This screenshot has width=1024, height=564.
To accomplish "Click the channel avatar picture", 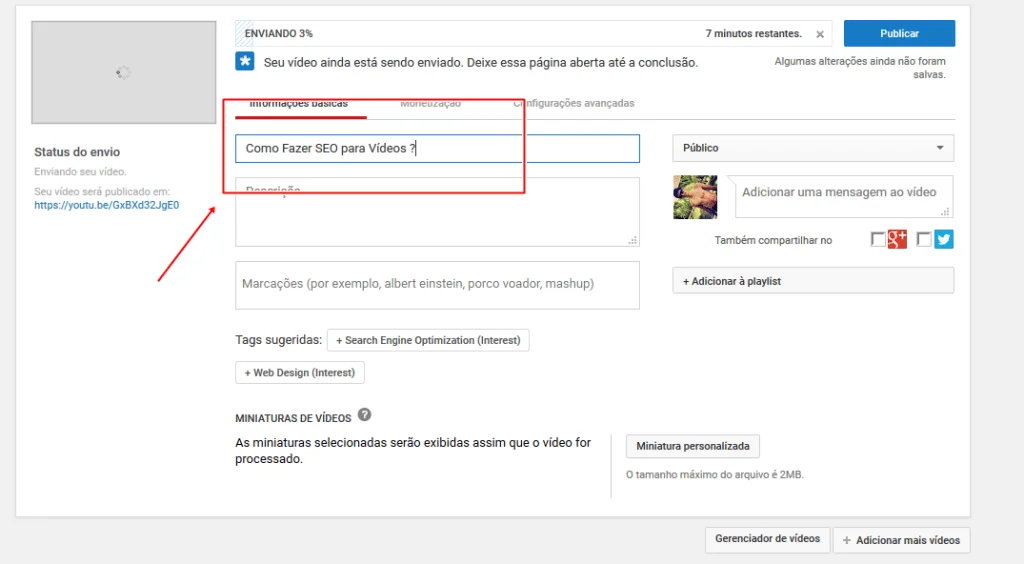I will coord(695,196).
